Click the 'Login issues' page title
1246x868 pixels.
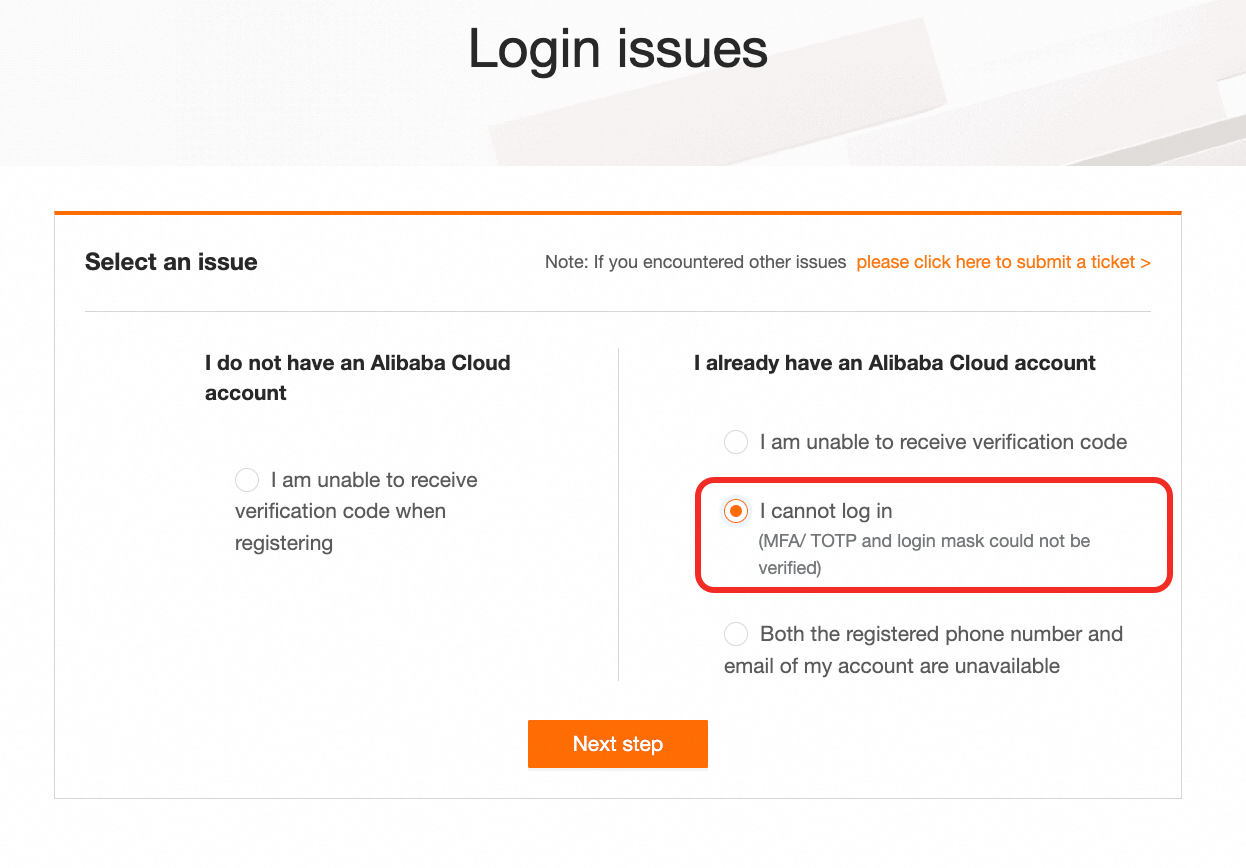point(618,49)
